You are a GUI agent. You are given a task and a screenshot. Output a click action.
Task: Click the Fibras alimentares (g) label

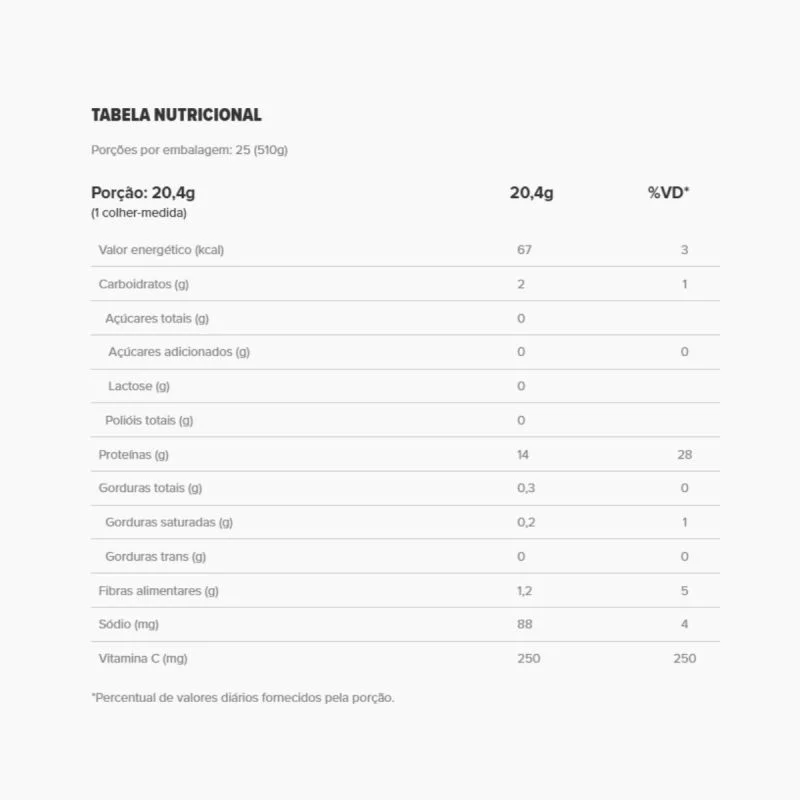click(158, 591)
